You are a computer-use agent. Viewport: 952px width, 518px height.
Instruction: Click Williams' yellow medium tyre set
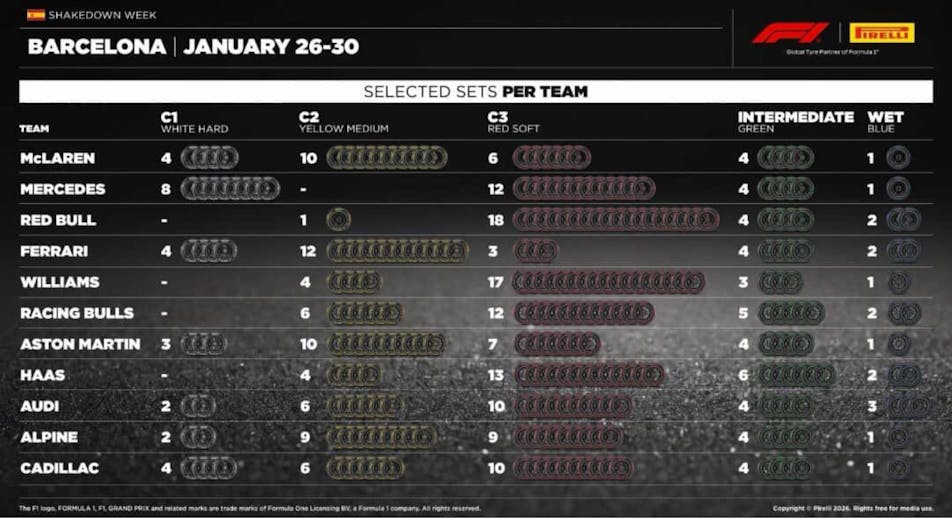(x=354, y=282)
